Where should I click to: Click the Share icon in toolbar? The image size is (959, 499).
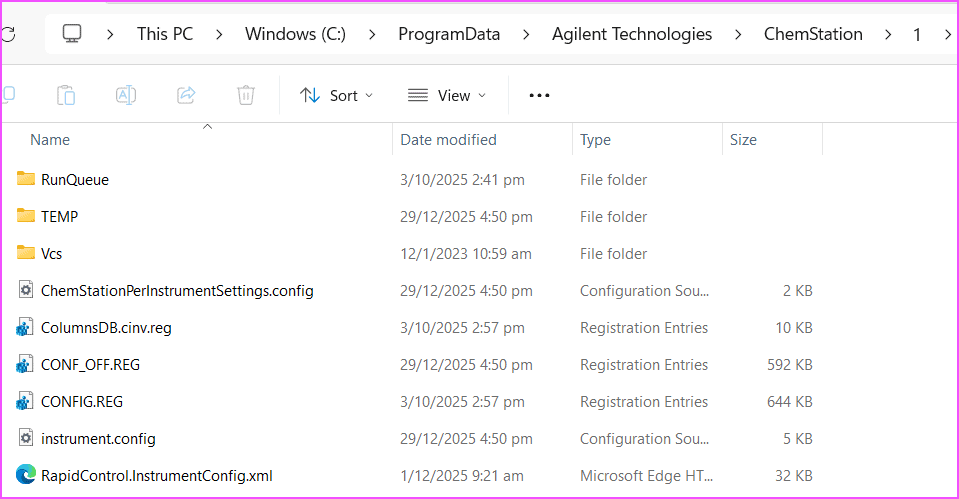186,95
